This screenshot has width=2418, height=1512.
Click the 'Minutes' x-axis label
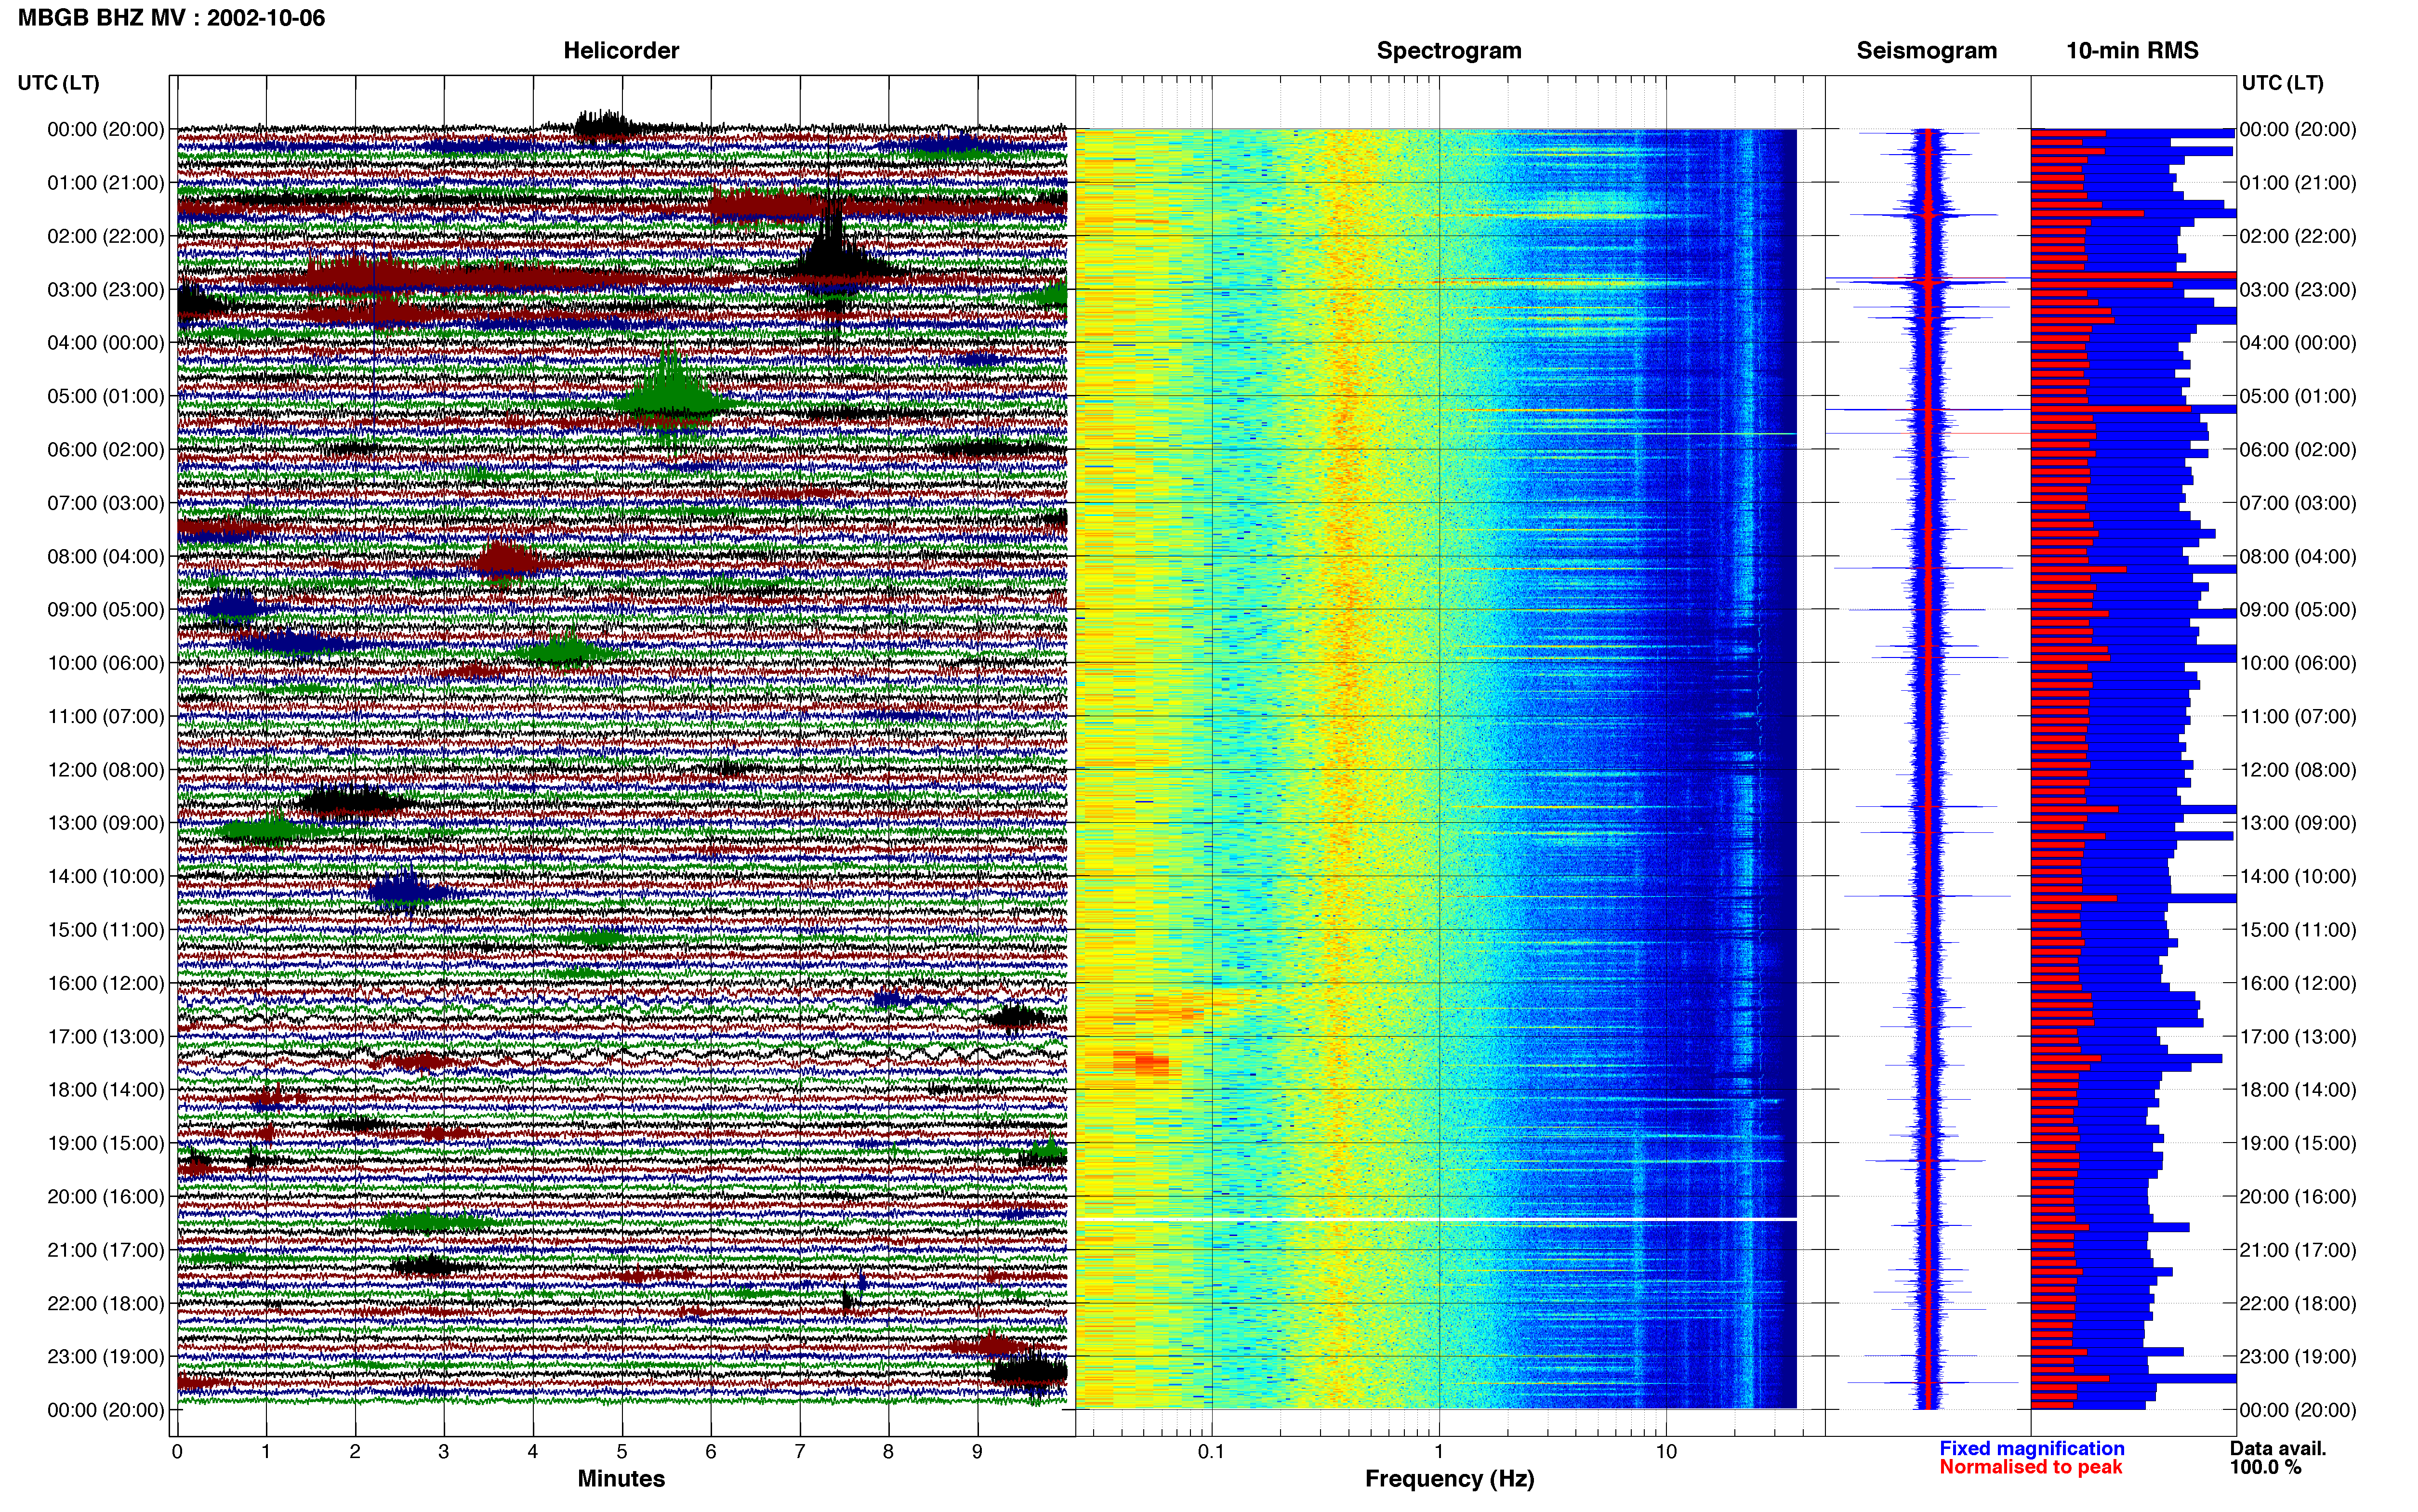pos(621,1479)
